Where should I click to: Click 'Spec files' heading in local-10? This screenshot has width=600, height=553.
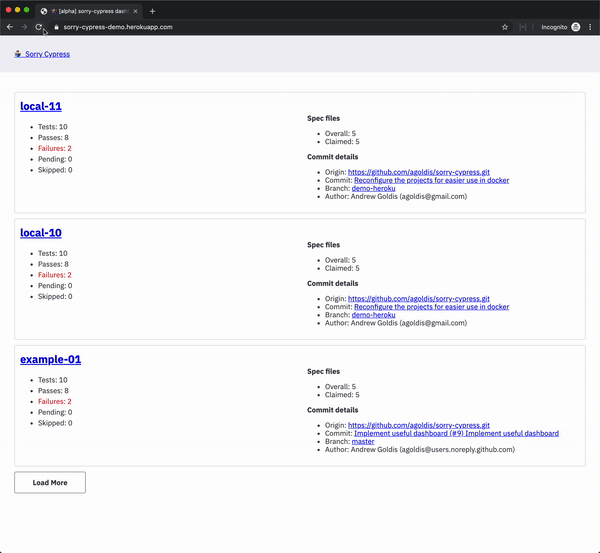323,245
